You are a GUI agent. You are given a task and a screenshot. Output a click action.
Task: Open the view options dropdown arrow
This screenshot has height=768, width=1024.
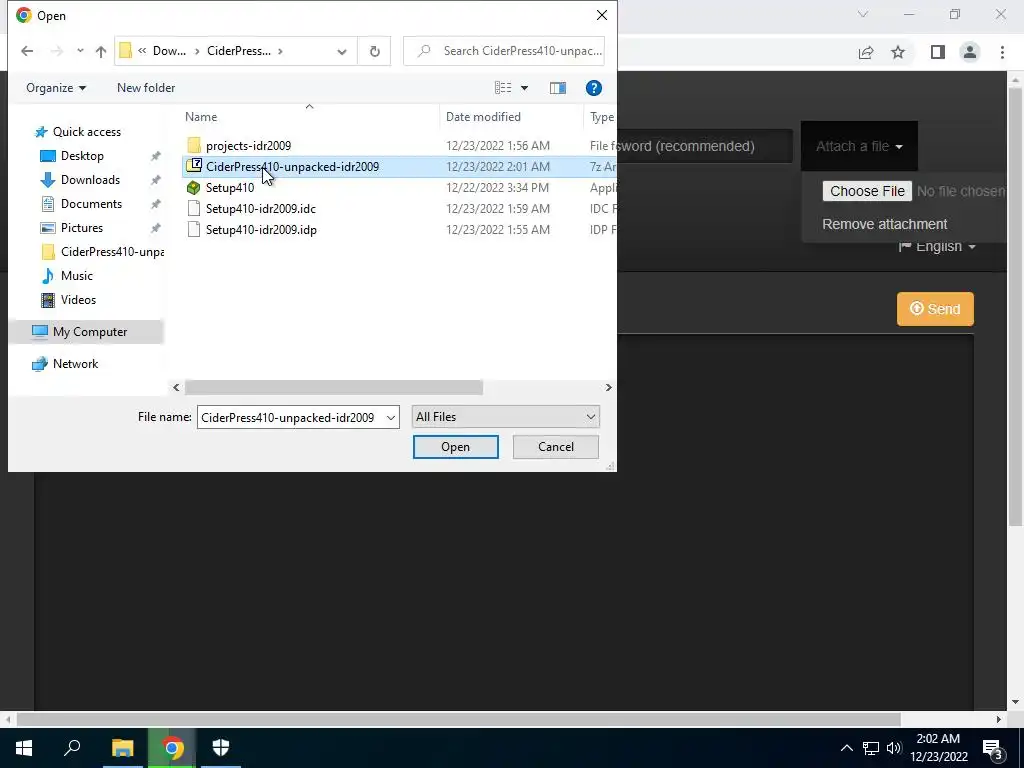click(524, 88)
